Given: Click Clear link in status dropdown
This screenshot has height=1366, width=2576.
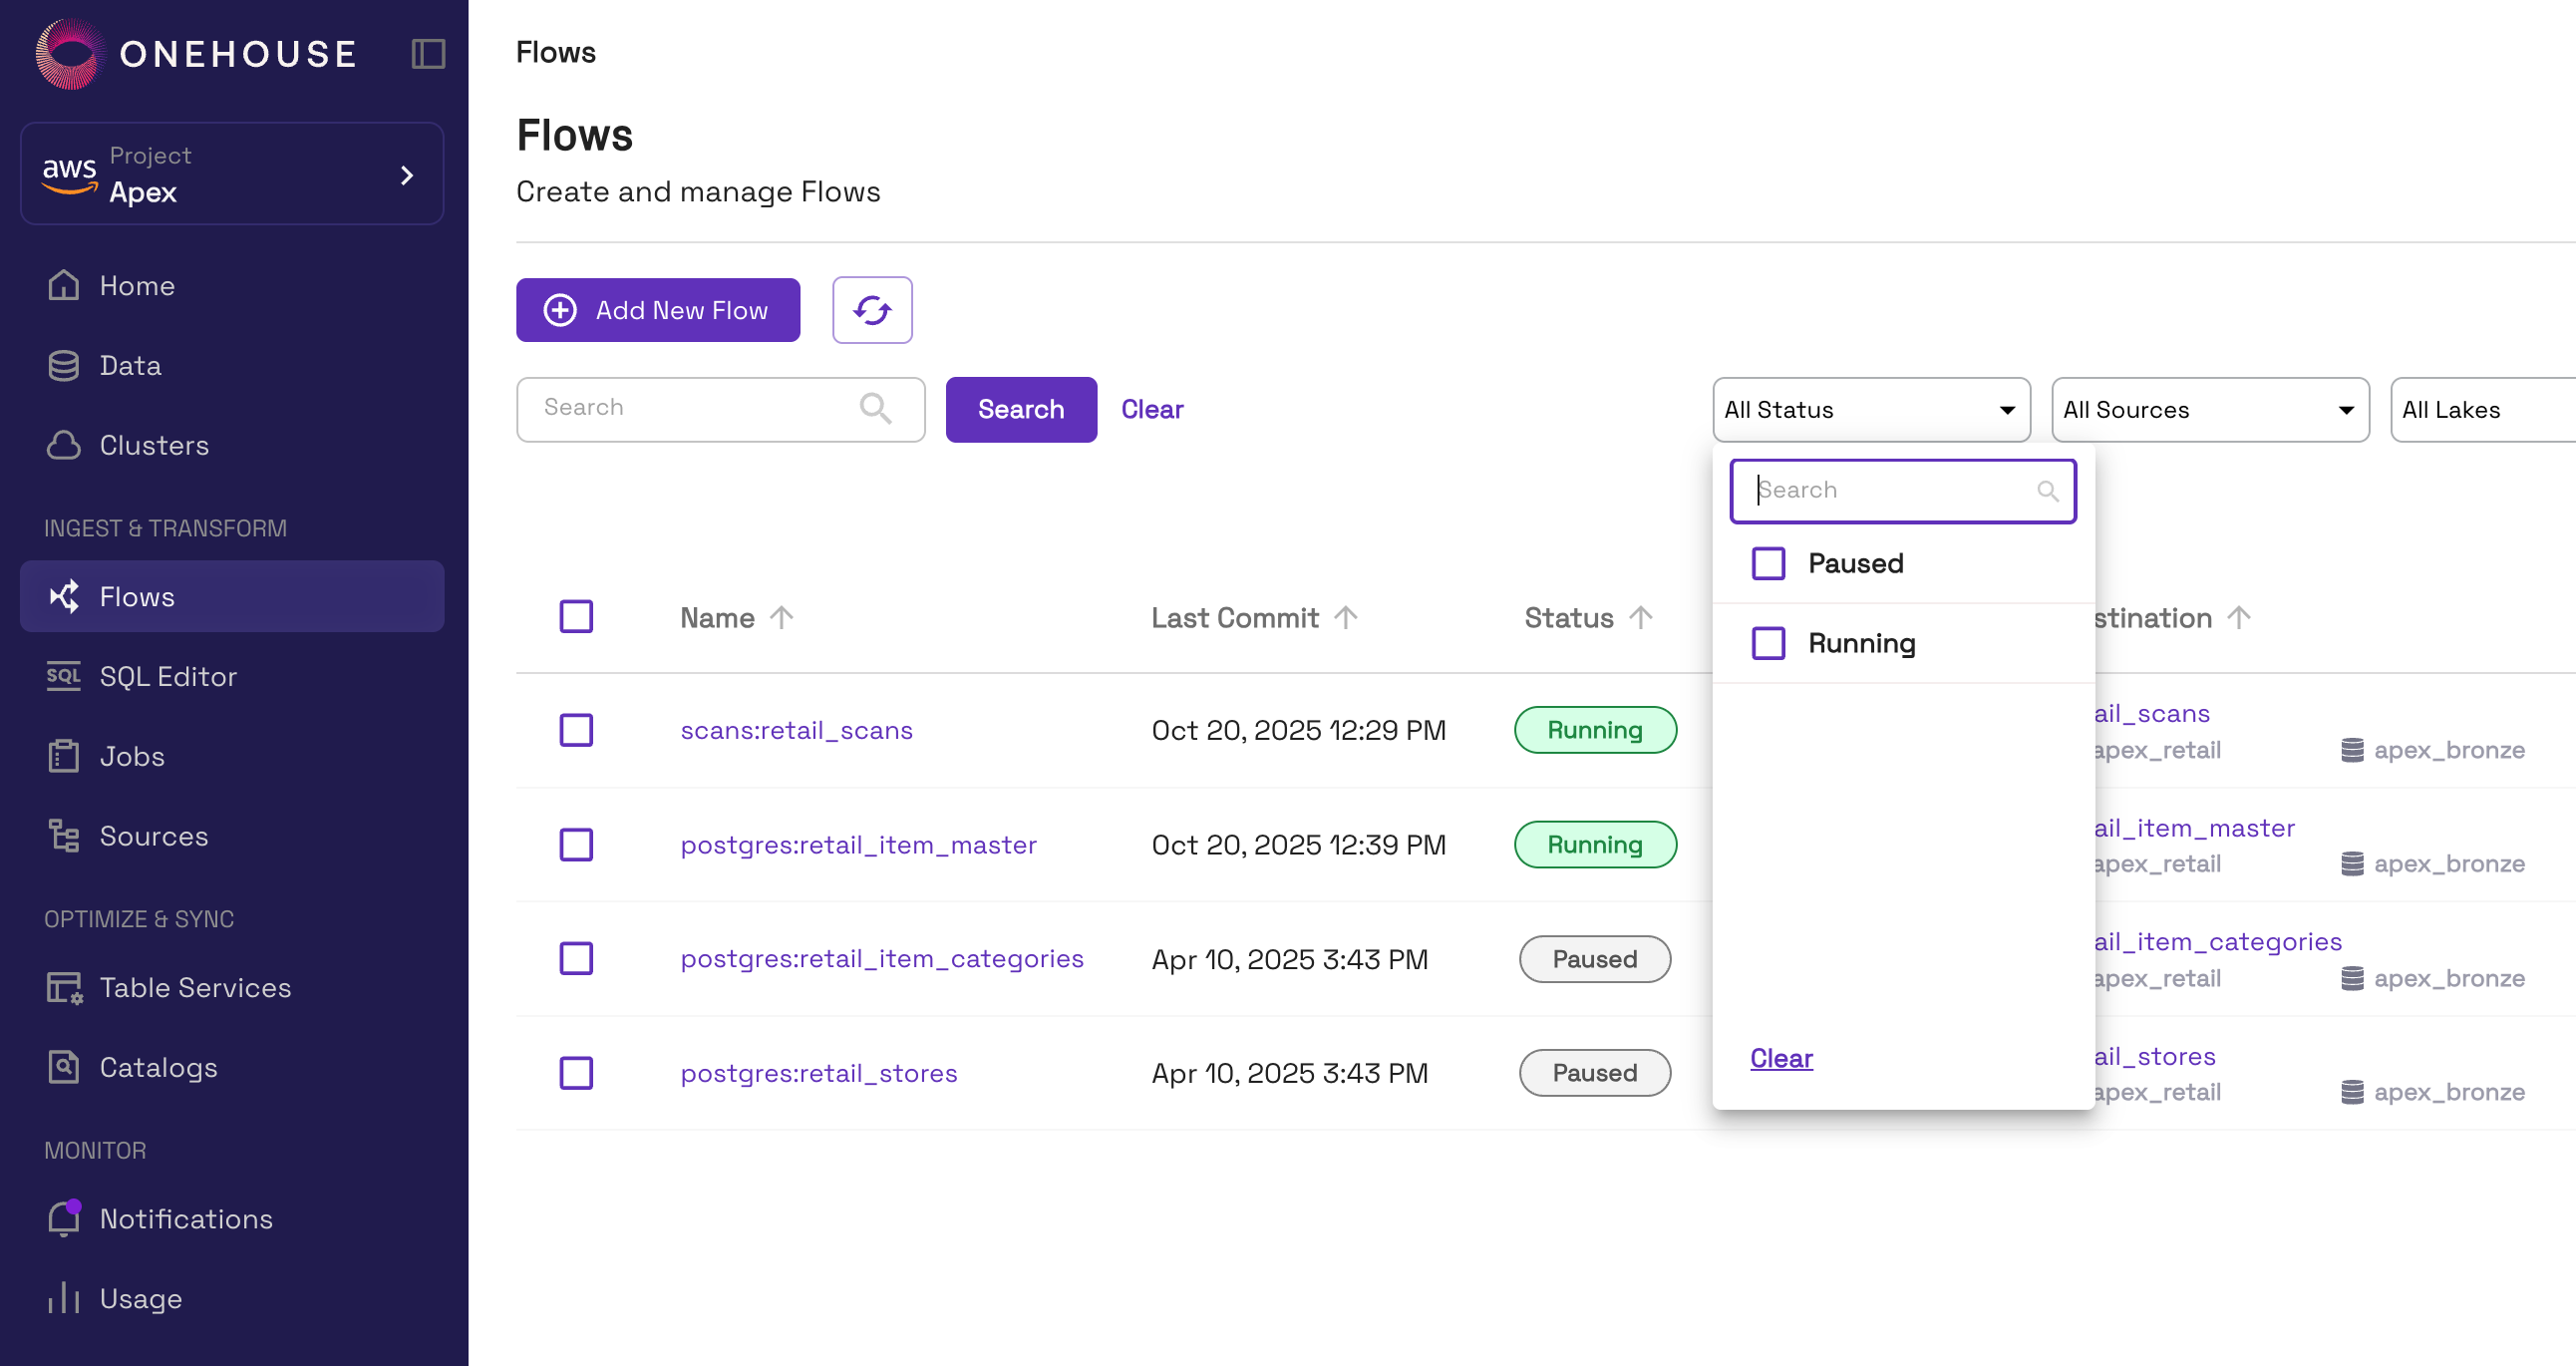Looking at the screenshot, I should [1781, 1058].
